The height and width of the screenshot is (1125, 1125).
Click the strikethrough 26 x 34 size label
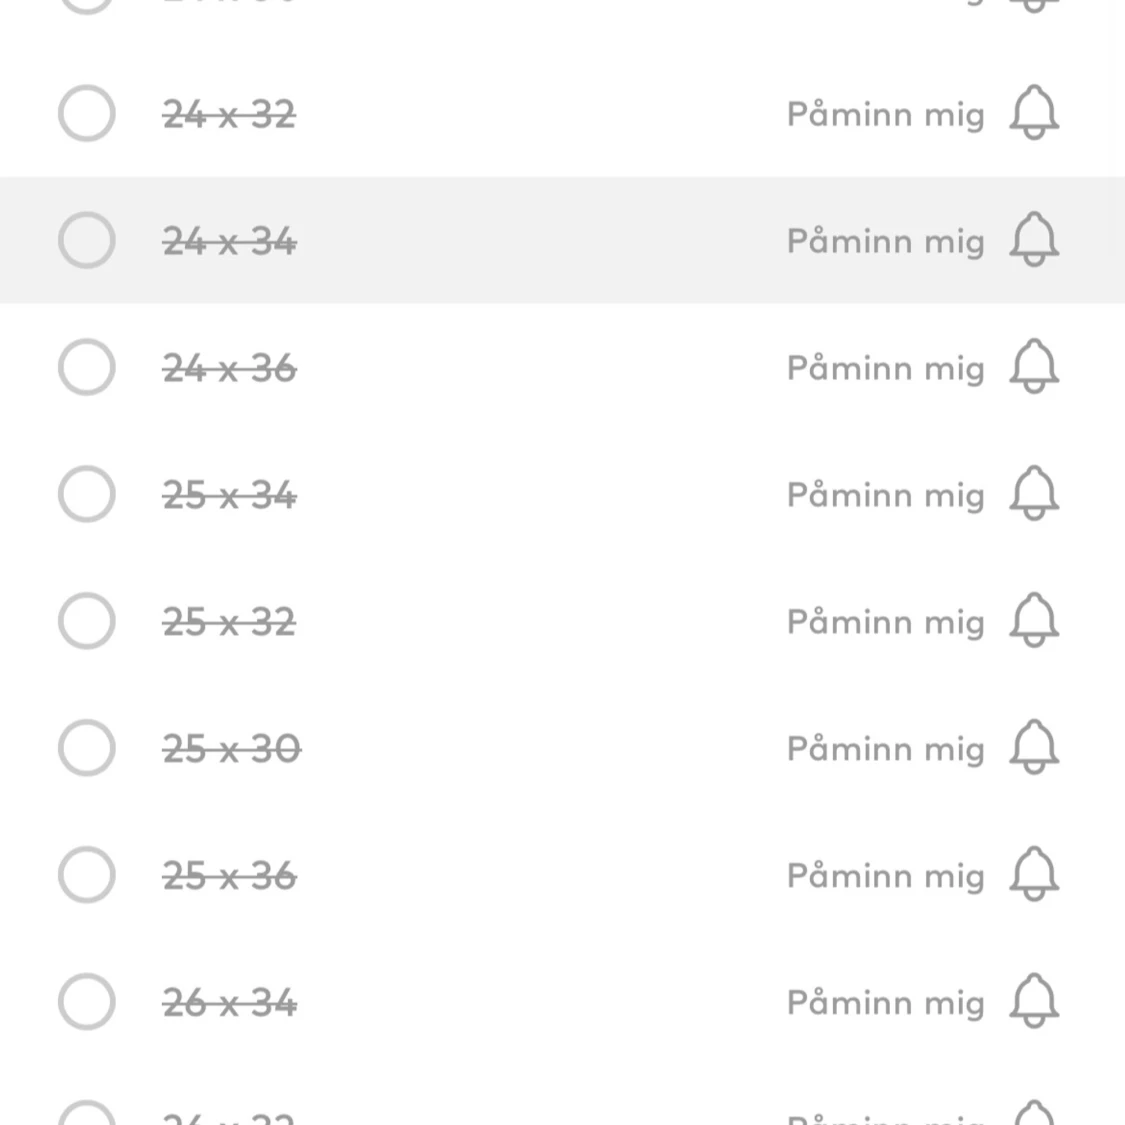coord(230,1003)
